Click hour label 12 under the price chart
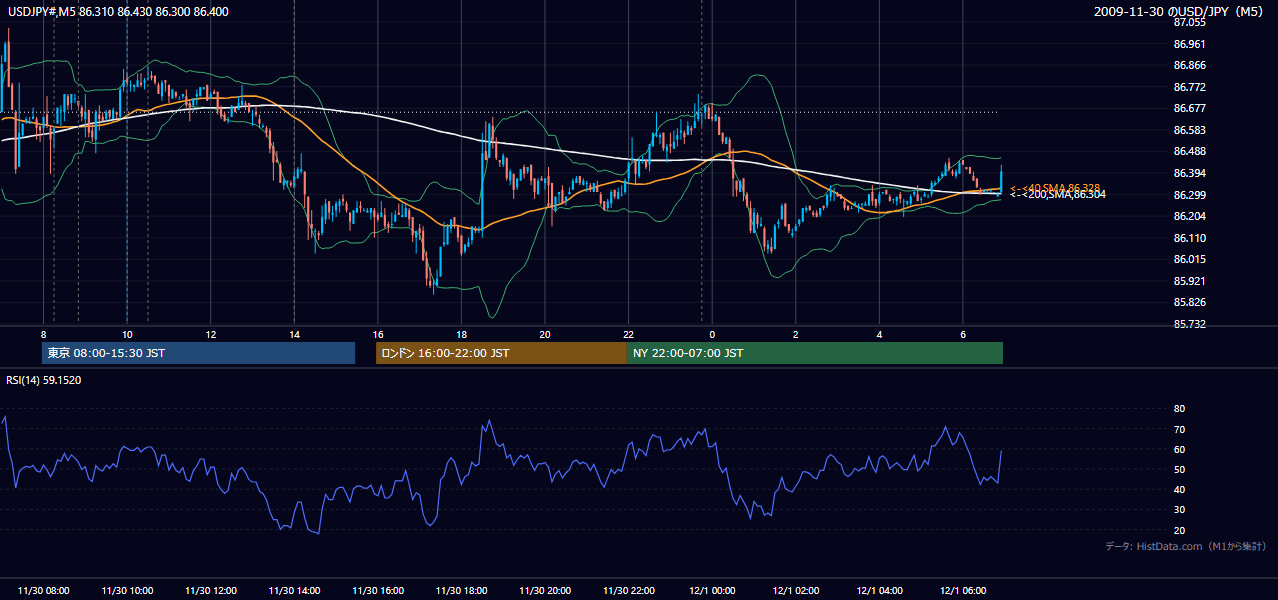 coord(211,334)
